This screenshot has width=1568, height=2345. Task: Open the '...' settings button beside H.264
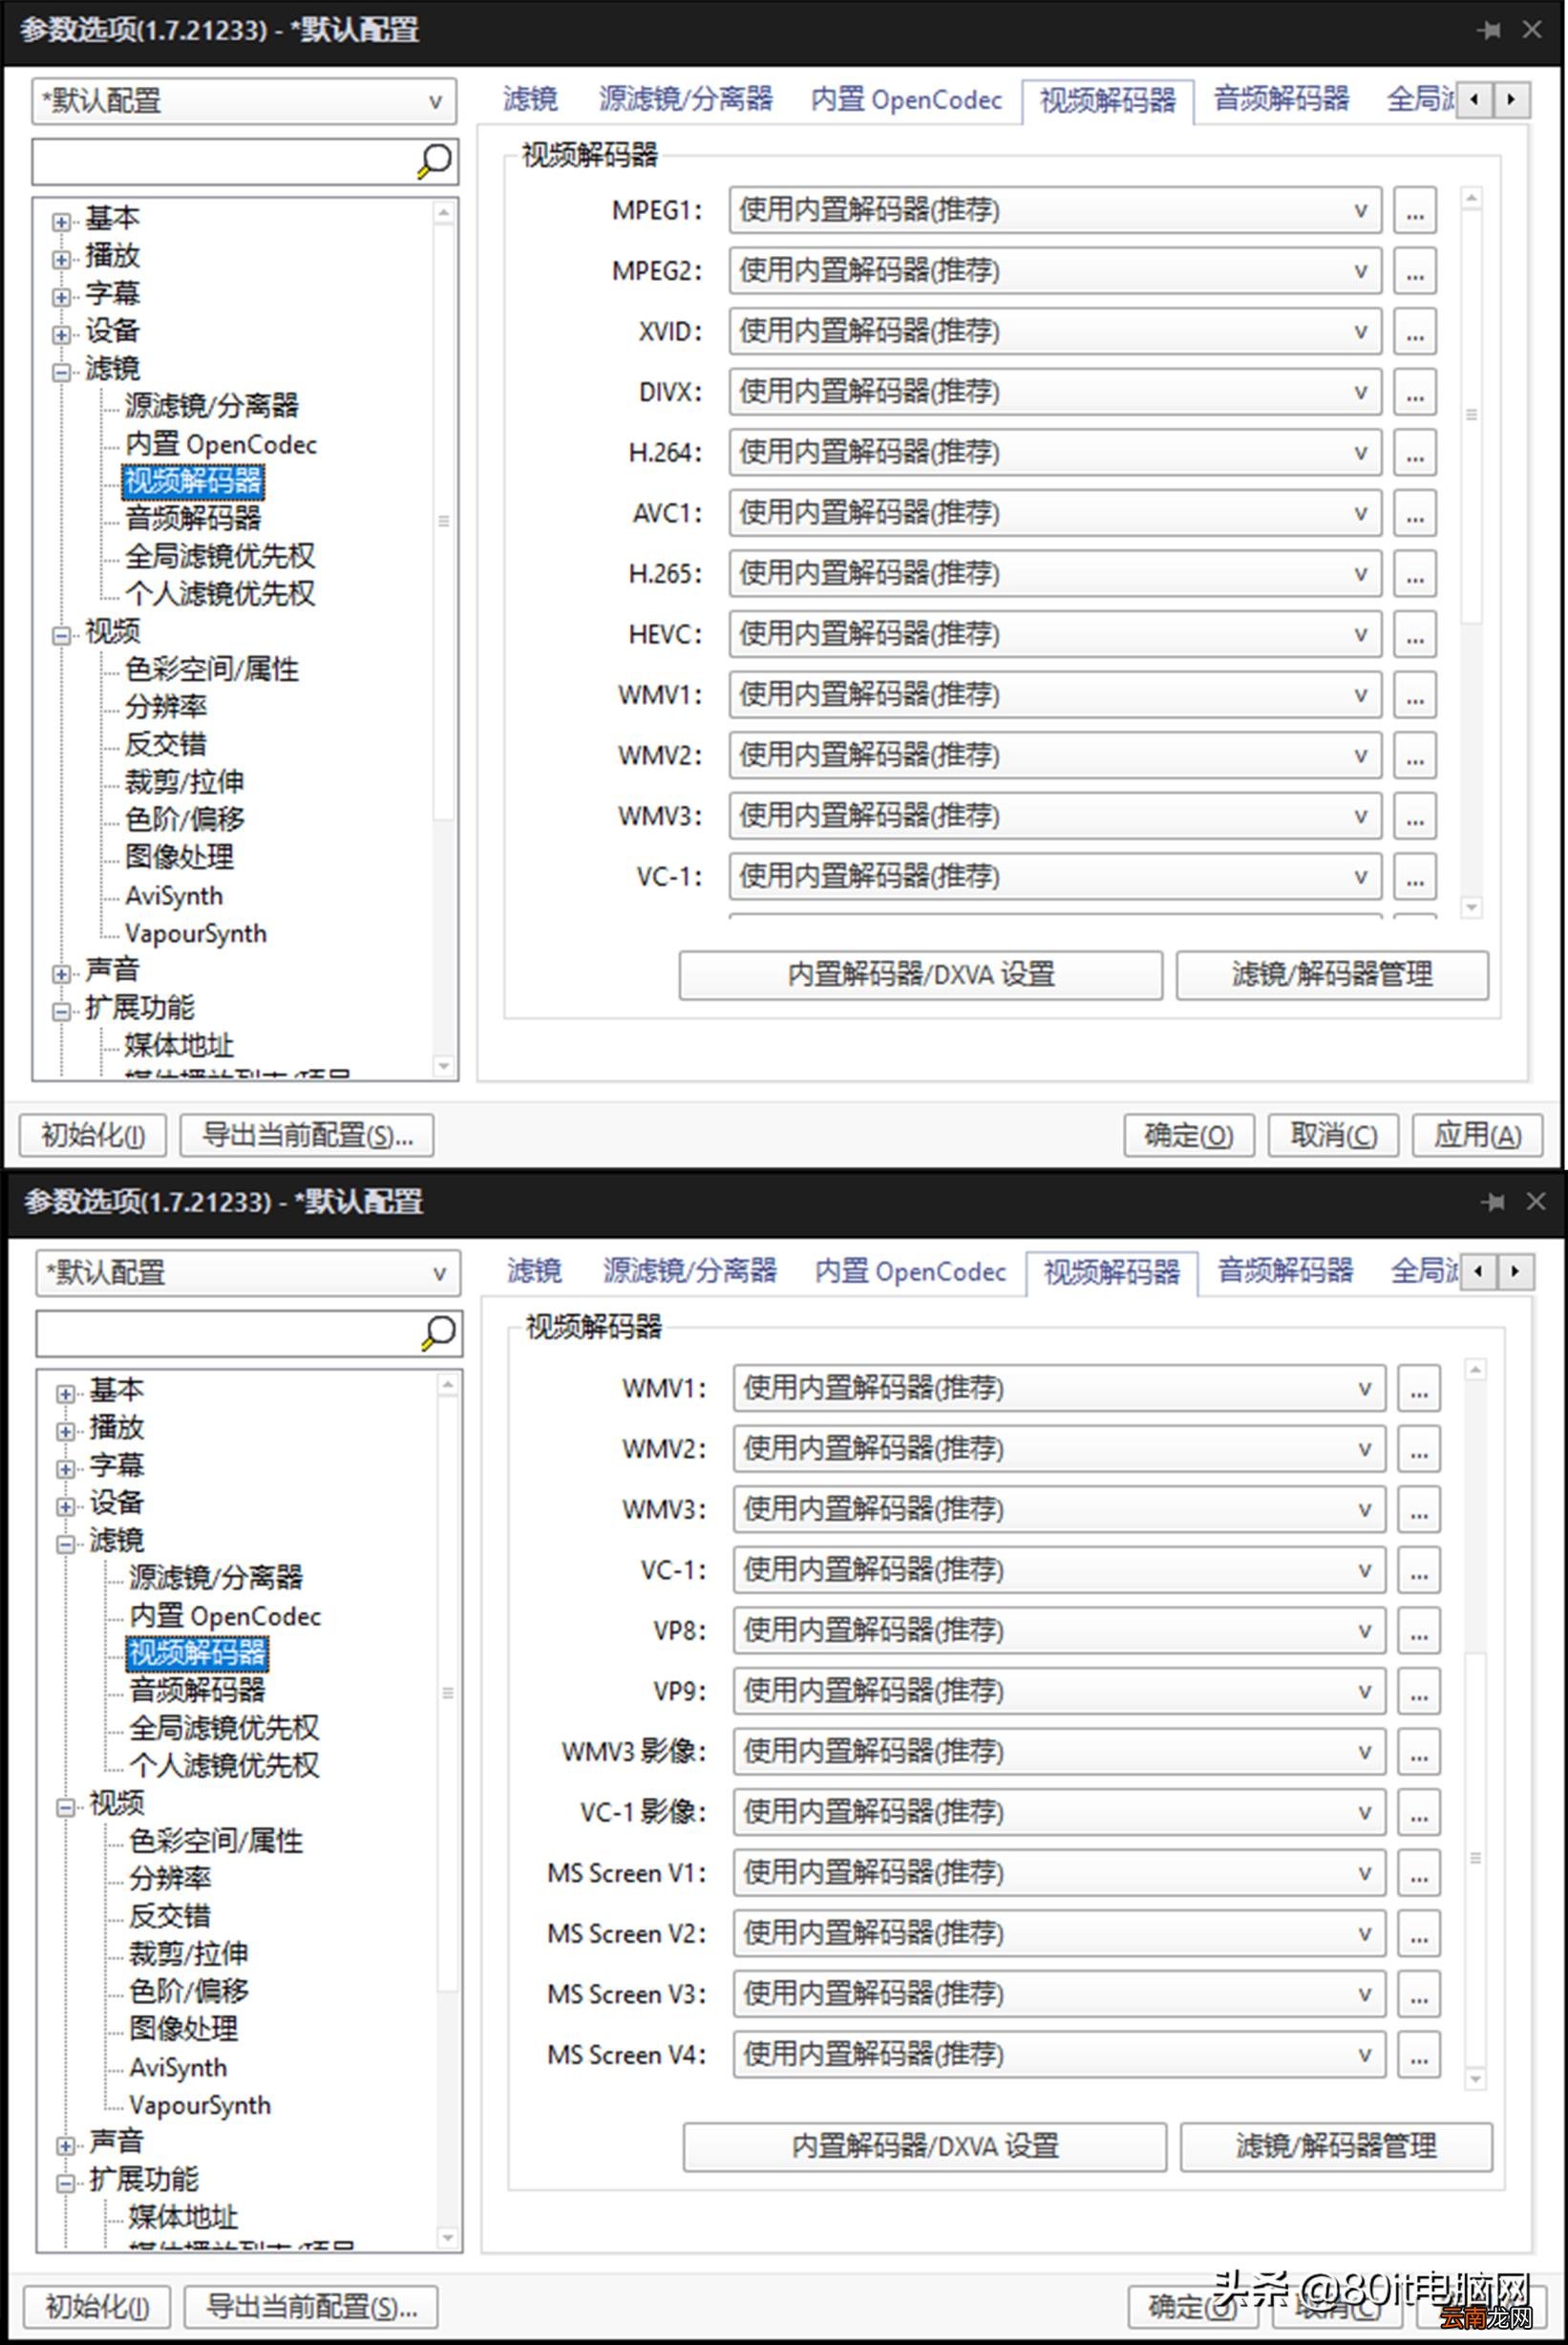click(1415, 453)
